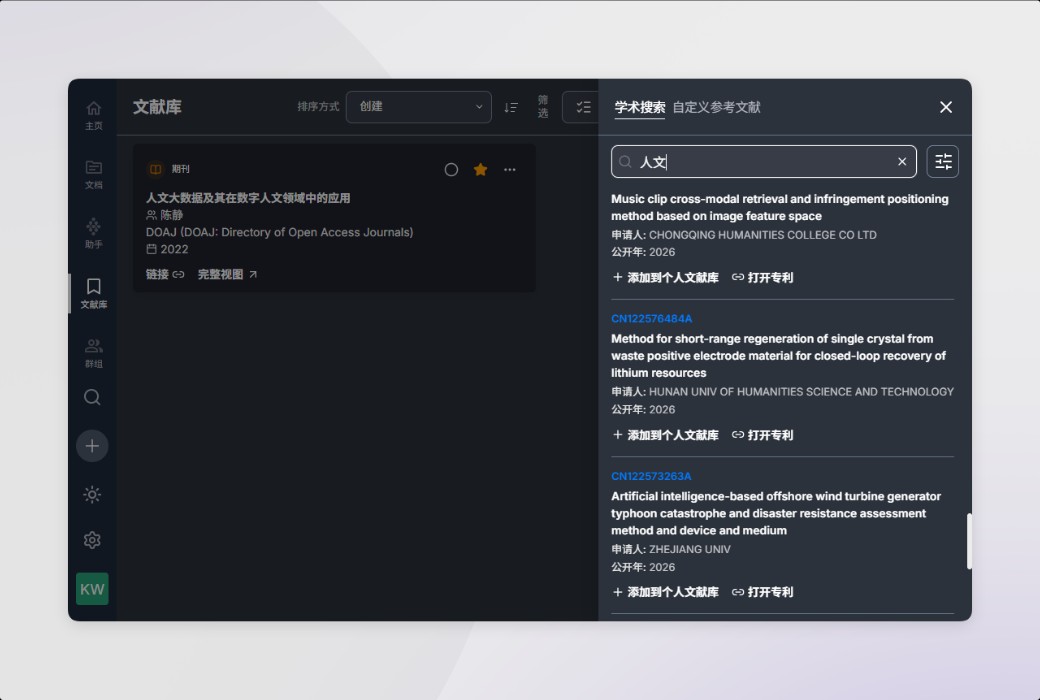Toggle the sort direction icon
1040x700 pixels.
[511, 107]
